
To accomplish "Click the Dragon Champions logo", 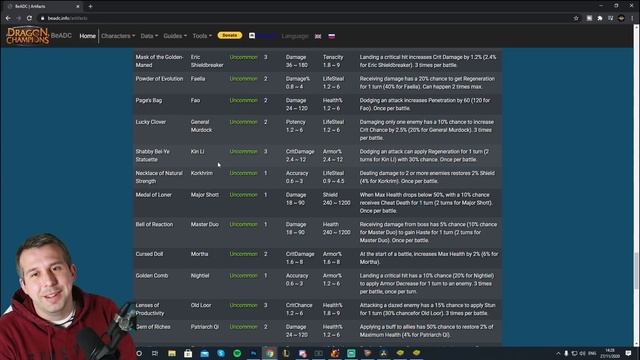I will click(27, 36).
